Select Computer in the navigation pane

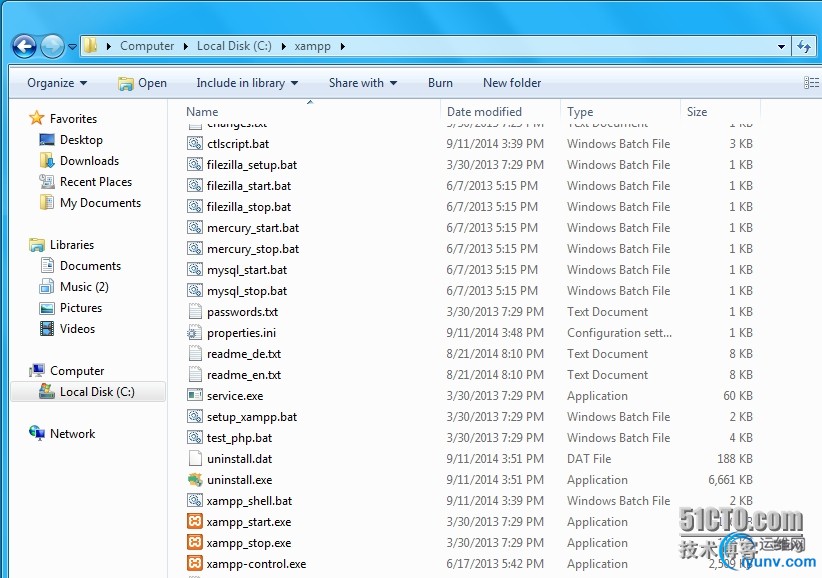coord(77,370)
